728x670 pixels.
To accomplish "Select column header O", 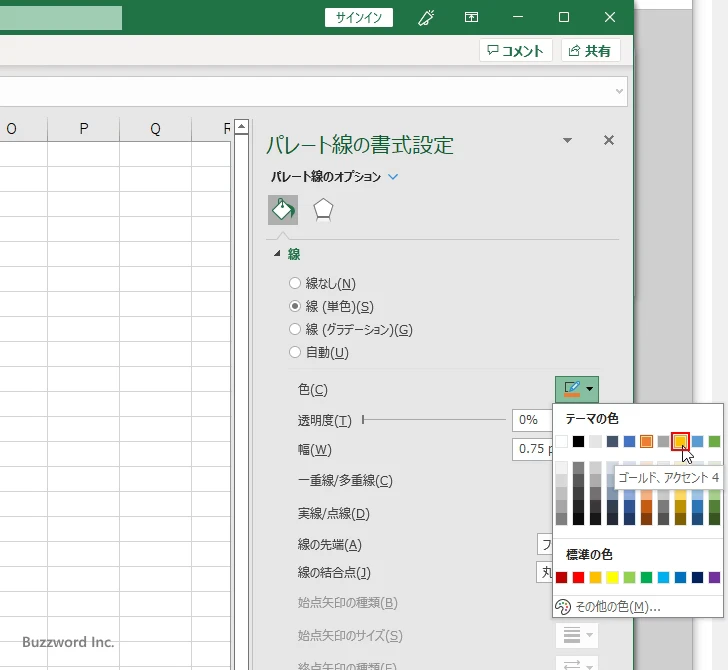I will coord(23,129).
